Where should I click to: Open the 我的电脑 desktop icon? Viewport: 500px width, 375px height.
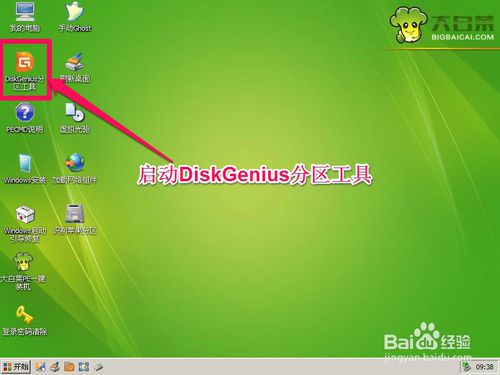pos(25,17)
